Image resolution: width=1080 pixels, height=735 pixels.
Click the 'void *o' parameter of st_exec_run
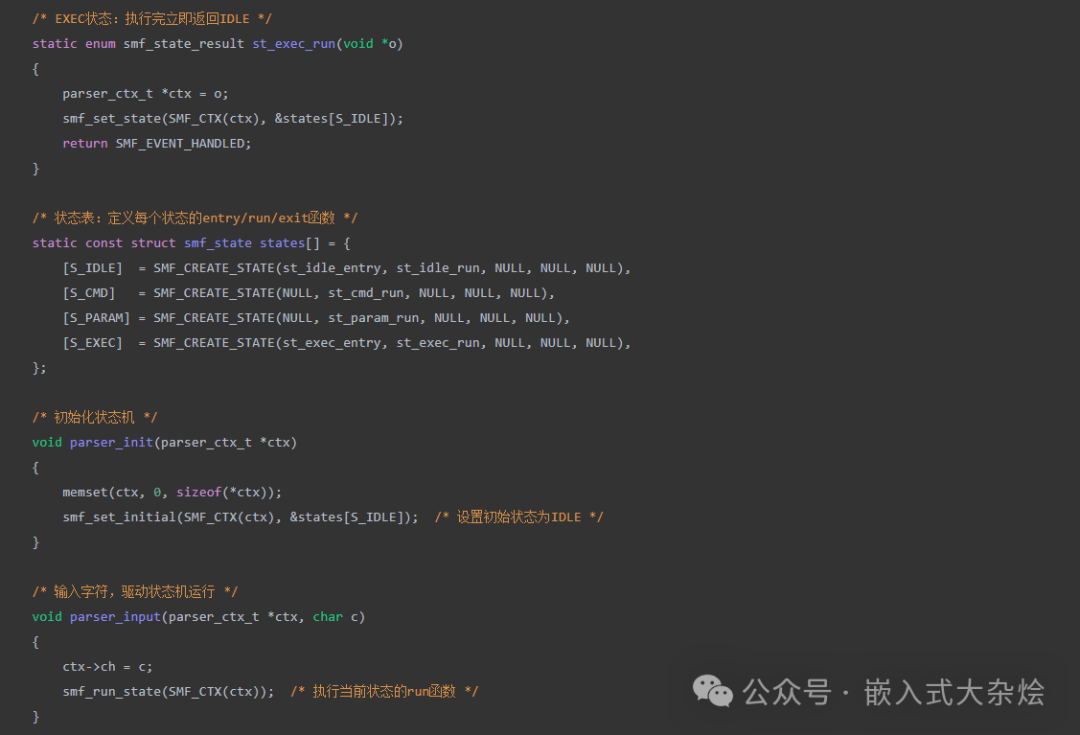tap(370, 43)
